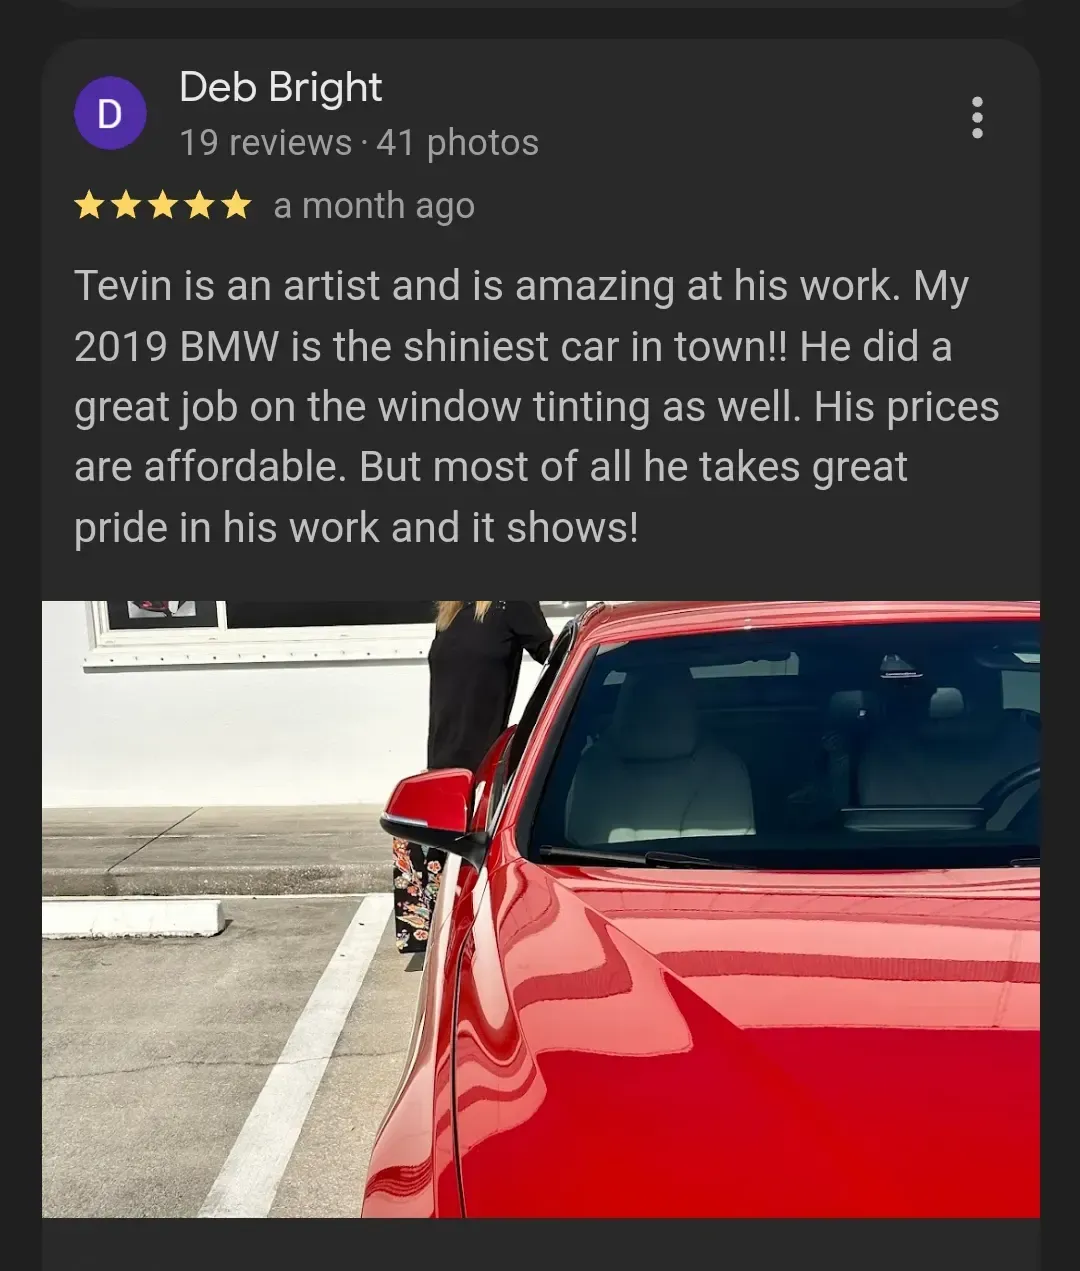Click the middle star of the rating

[163, 206]
